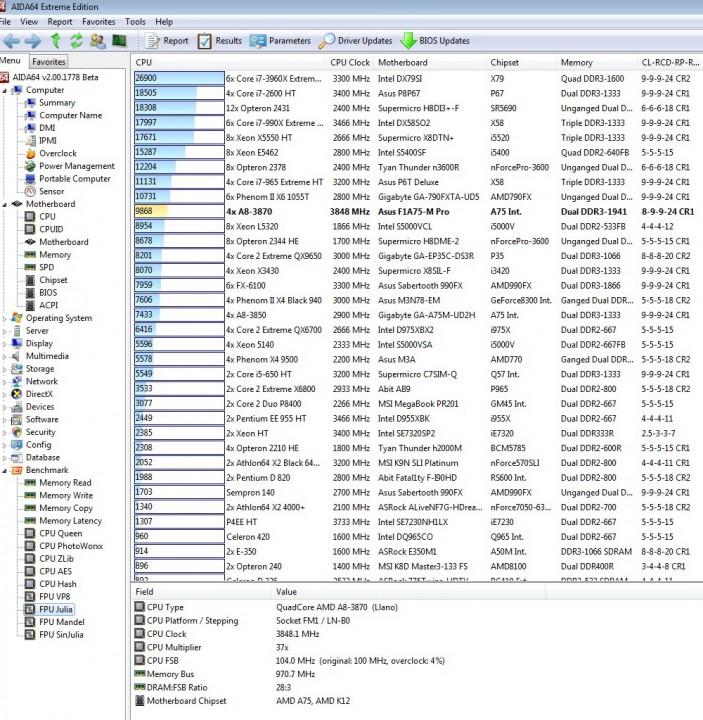The image size is (703, 720).
Task: Click the Value column header
Action: coord(409,592)
